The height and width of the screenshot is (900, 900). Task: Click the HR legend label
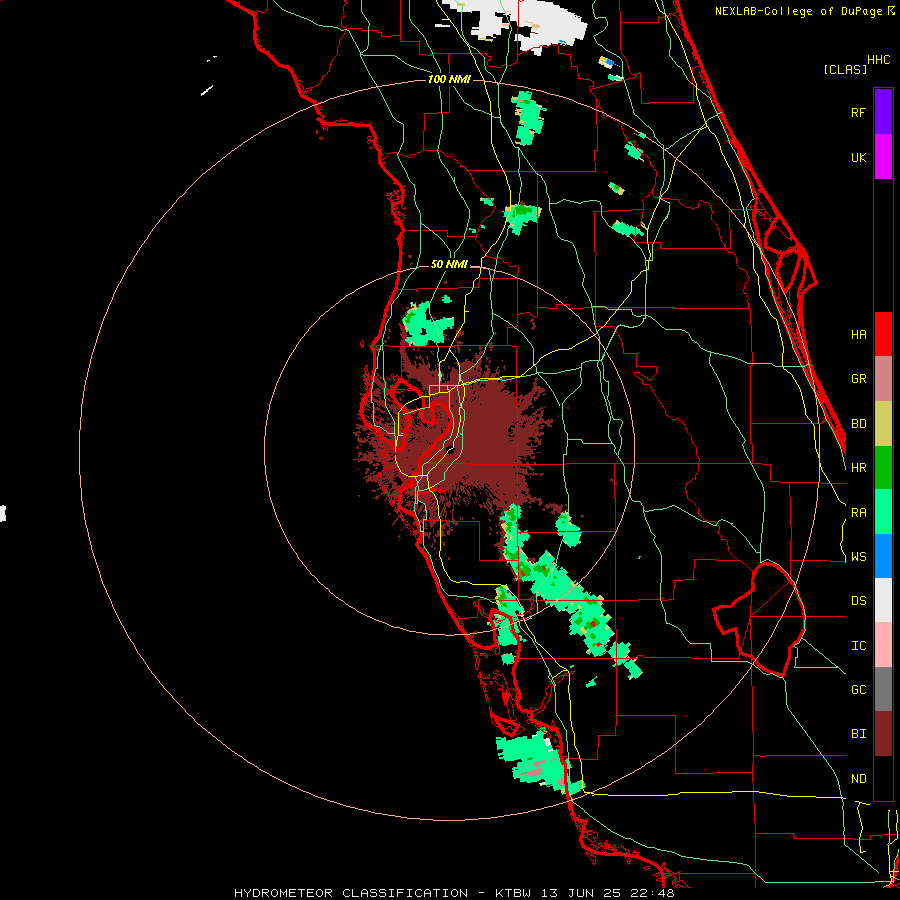(858, 468)
